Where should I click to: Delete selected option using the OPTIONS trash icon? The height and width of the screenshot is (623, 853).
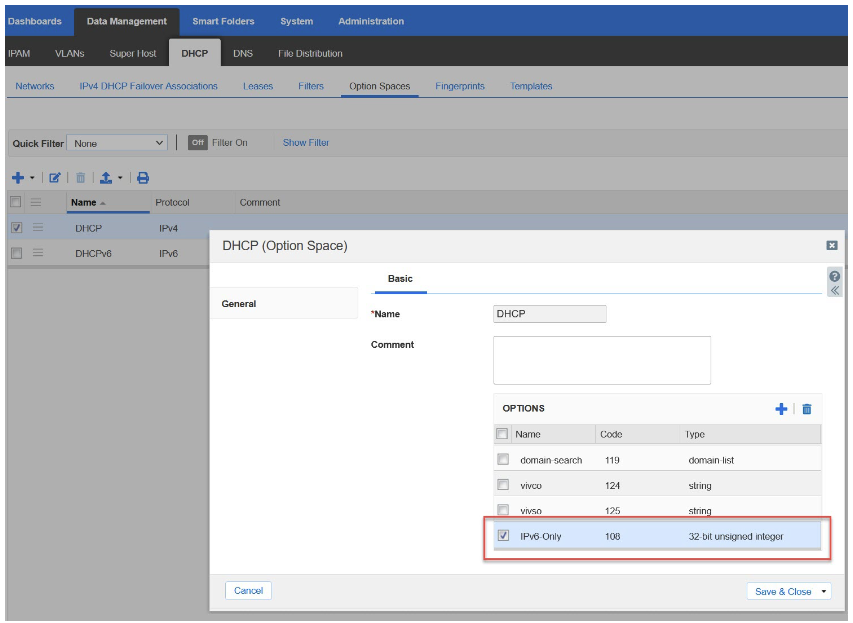pyautogui.click(x=807, y=409)
